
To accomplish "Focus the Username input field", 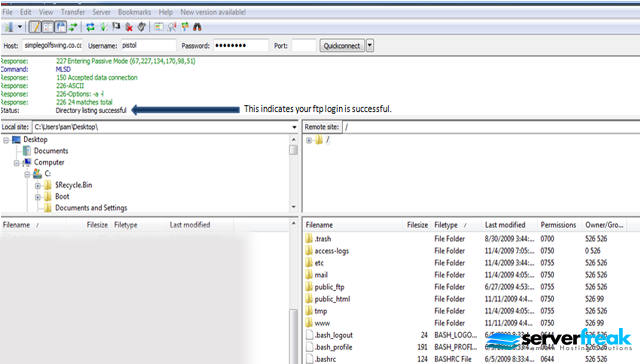I will [148, 45].
